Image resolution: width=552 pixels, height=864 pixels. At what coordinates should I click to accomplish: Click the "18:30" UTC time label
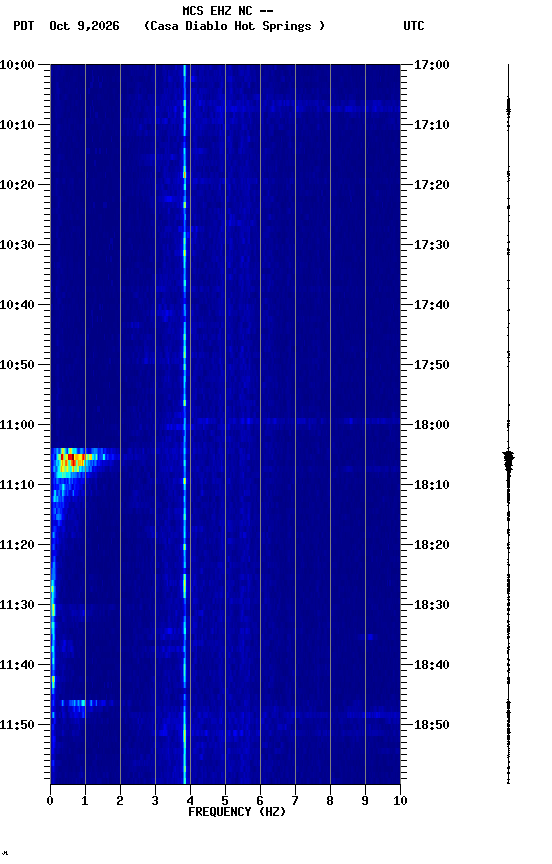tap(431, 605)
